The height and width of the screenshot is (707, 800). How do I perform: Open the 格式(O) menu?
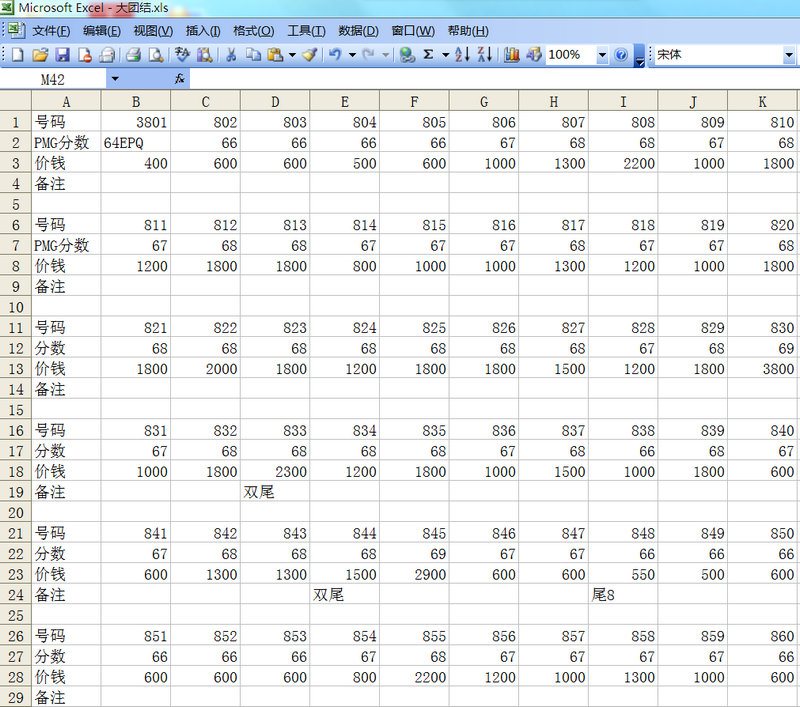pyautogui.click(x=256, y=31)
